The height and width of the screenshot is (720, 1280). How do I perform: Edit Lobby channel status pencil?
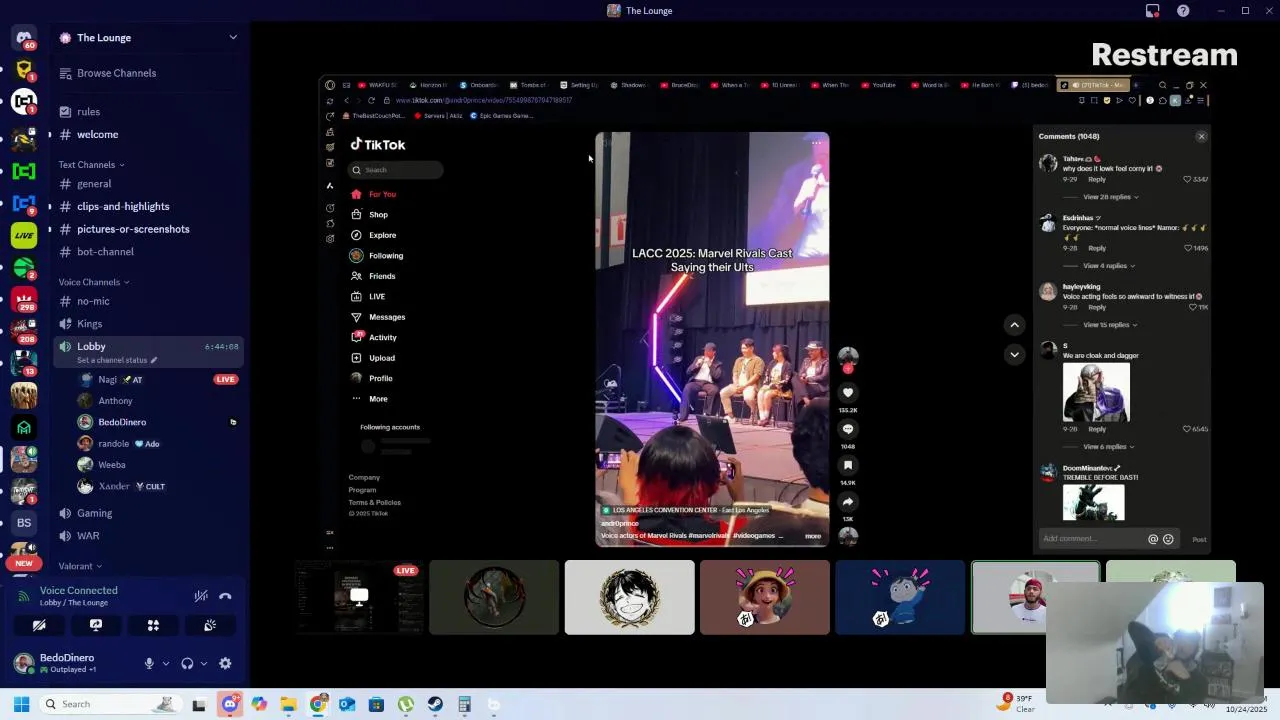pyautogui.click(x=153, y=360)
